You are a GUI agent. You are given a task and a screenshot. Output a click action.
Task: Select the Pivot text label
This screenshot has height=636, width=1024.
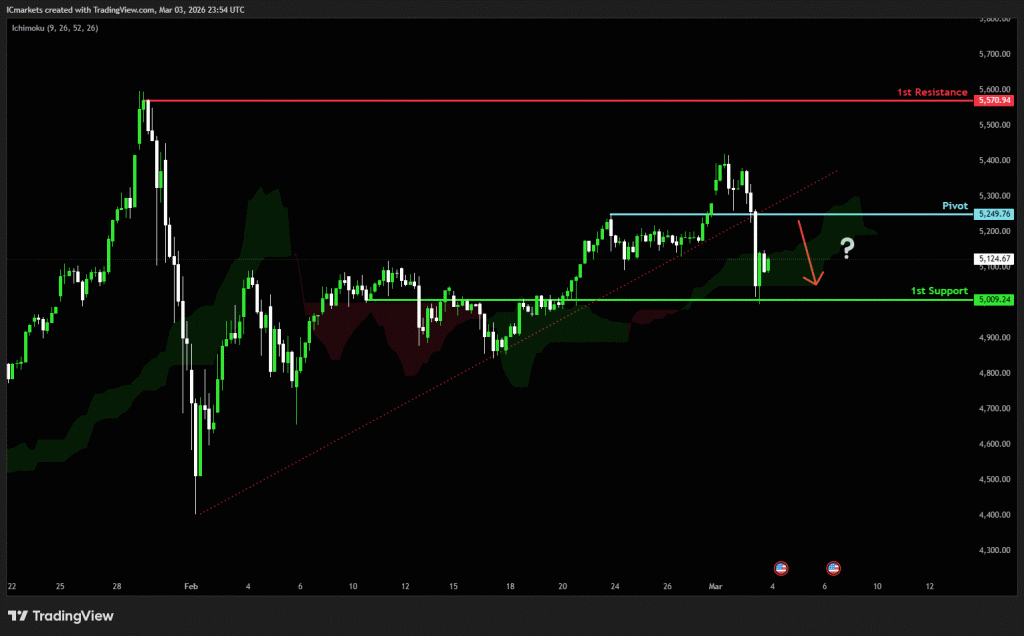click(x=955, y=205)
